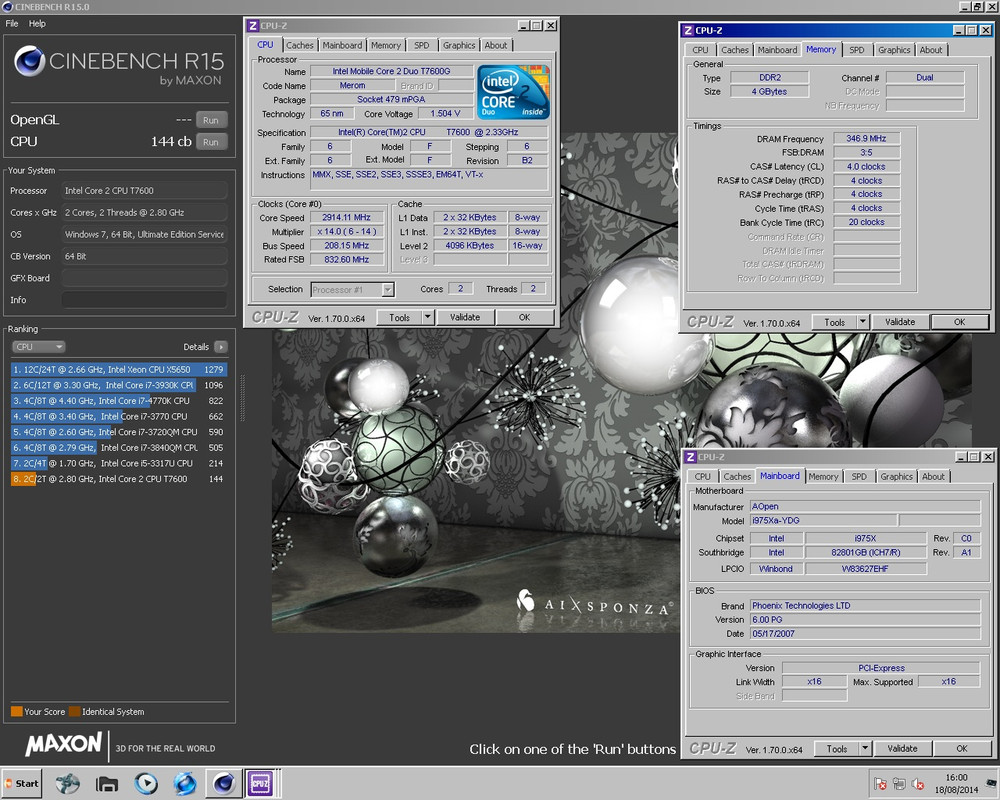Switch to Cinebench via its taskbar icon
Image resolution: width=1000 pixels, height=800 pixels.
coord(222,783)
